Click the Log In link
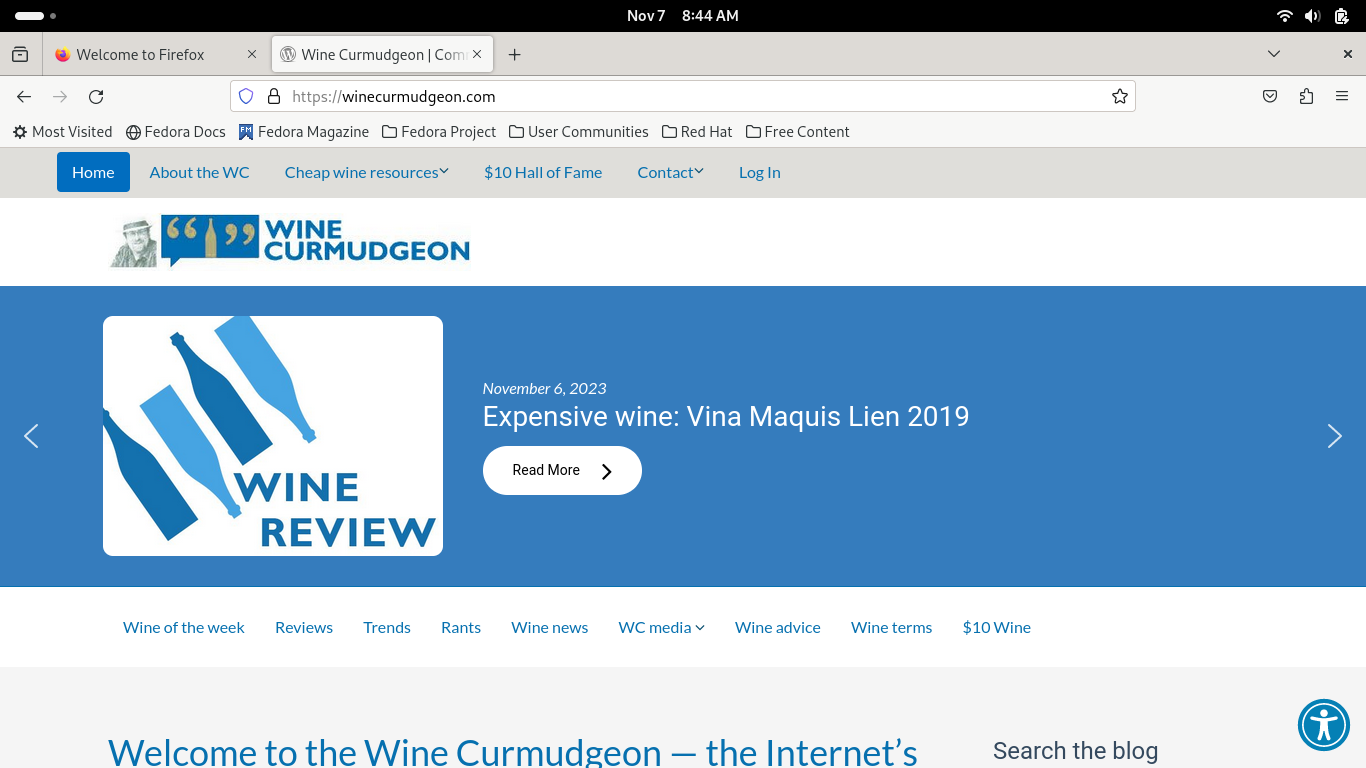Viewport: 1366px width, 768px height. point(759,172)
